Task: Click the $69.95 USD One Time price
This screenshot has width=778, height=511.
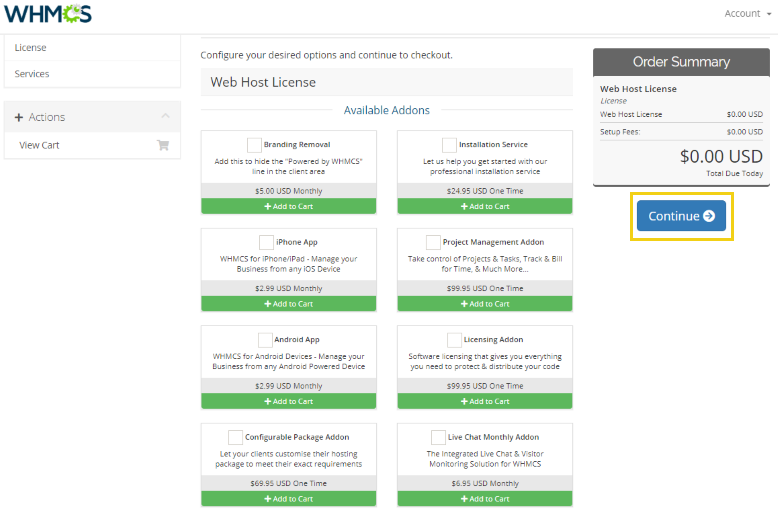Action: (x=288, y=483)
